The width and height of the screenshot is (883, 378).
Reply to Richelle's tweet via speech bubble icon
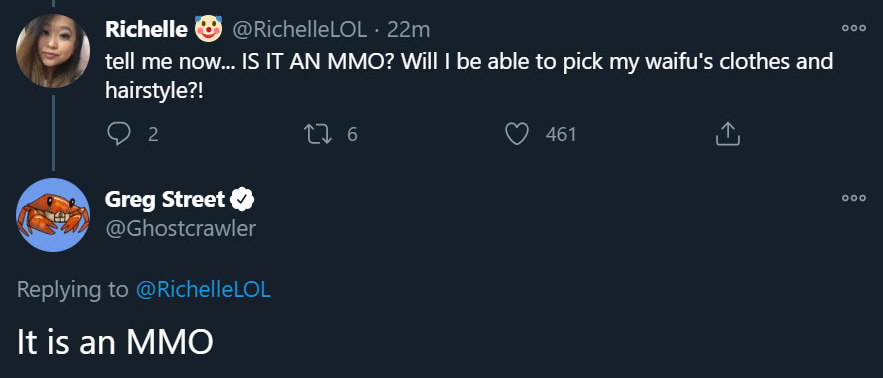coord(118,134)
